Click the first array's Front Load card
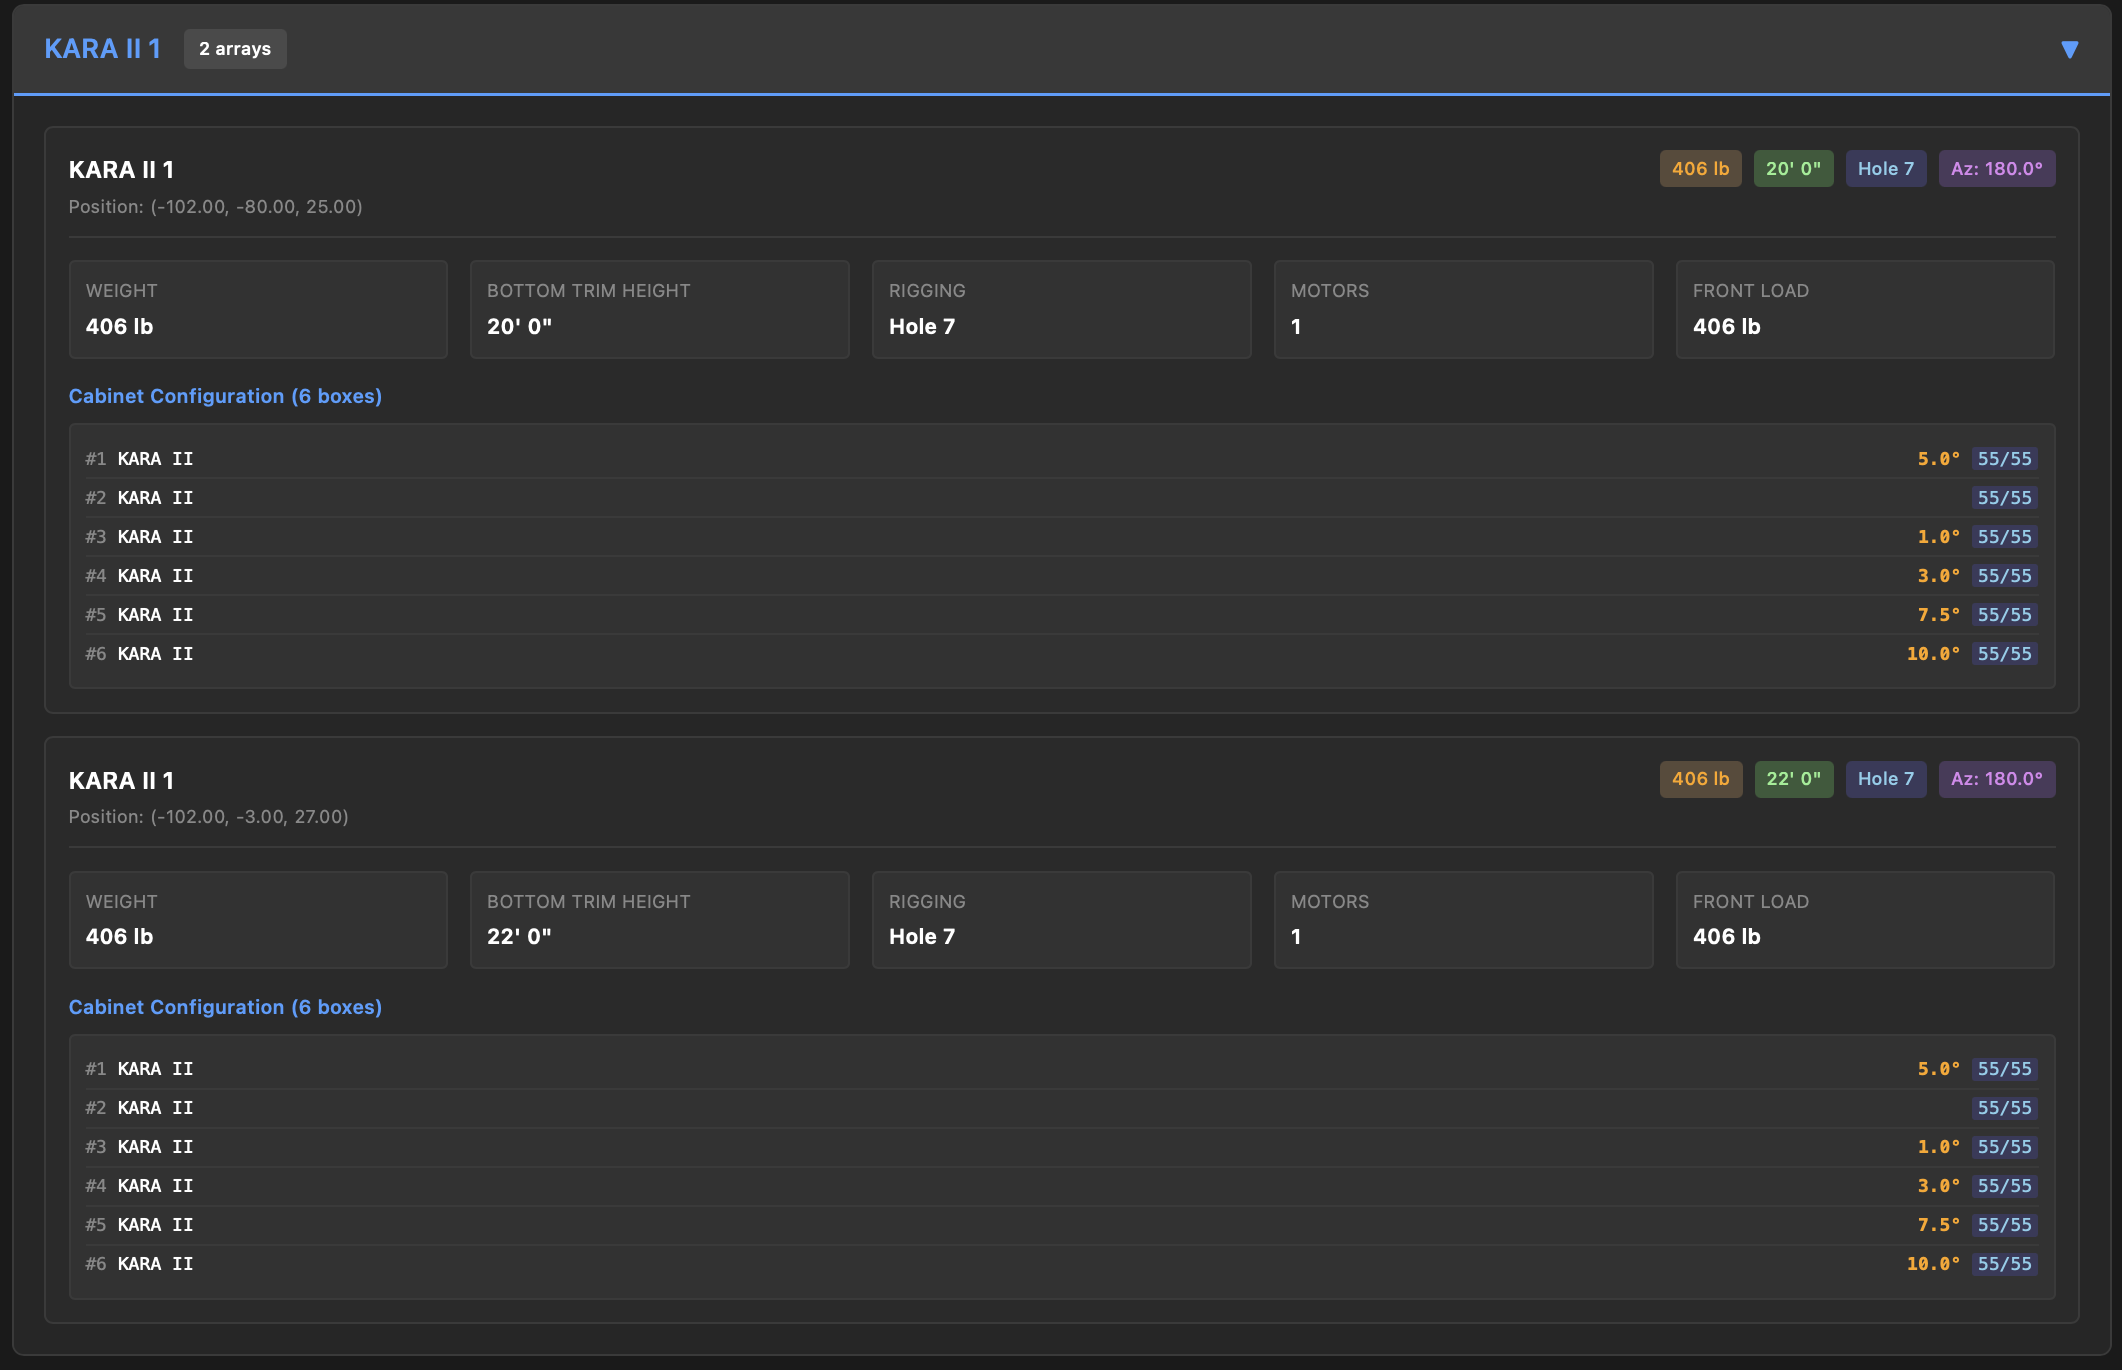2122x1370 pixels. [x=1865, y=309]
